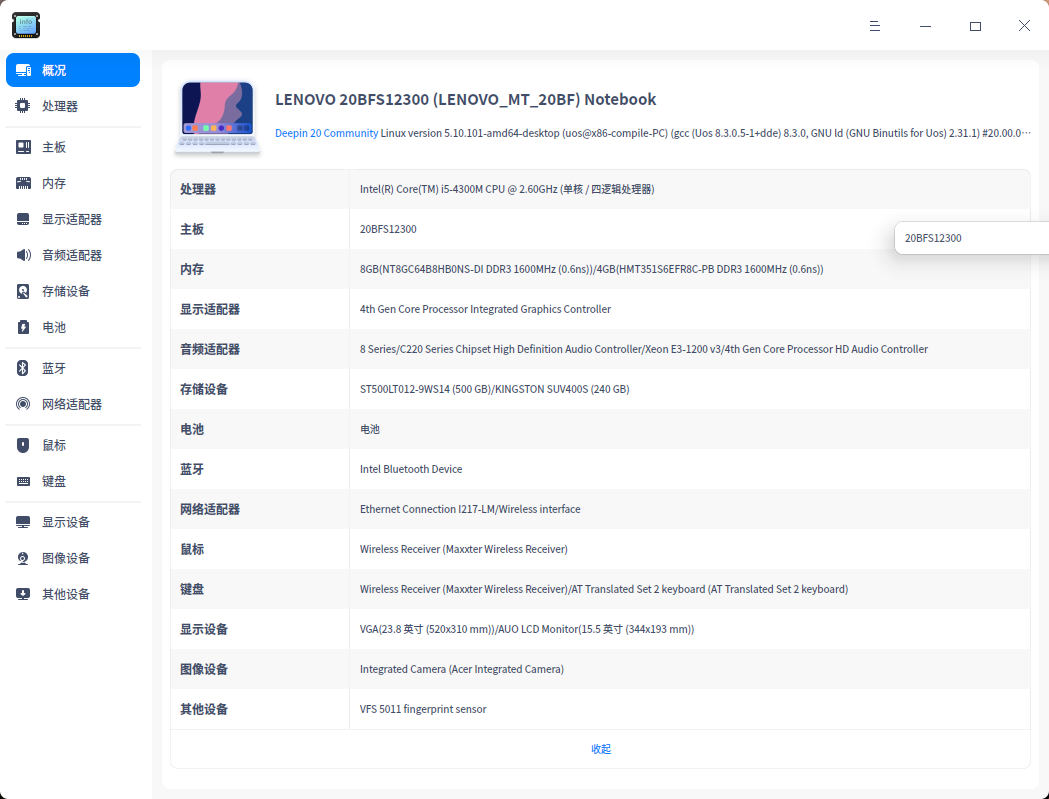Open the 主板 motherboard section icon
The height and width of the screenshot is (799, 1049).
click(22, 147)
